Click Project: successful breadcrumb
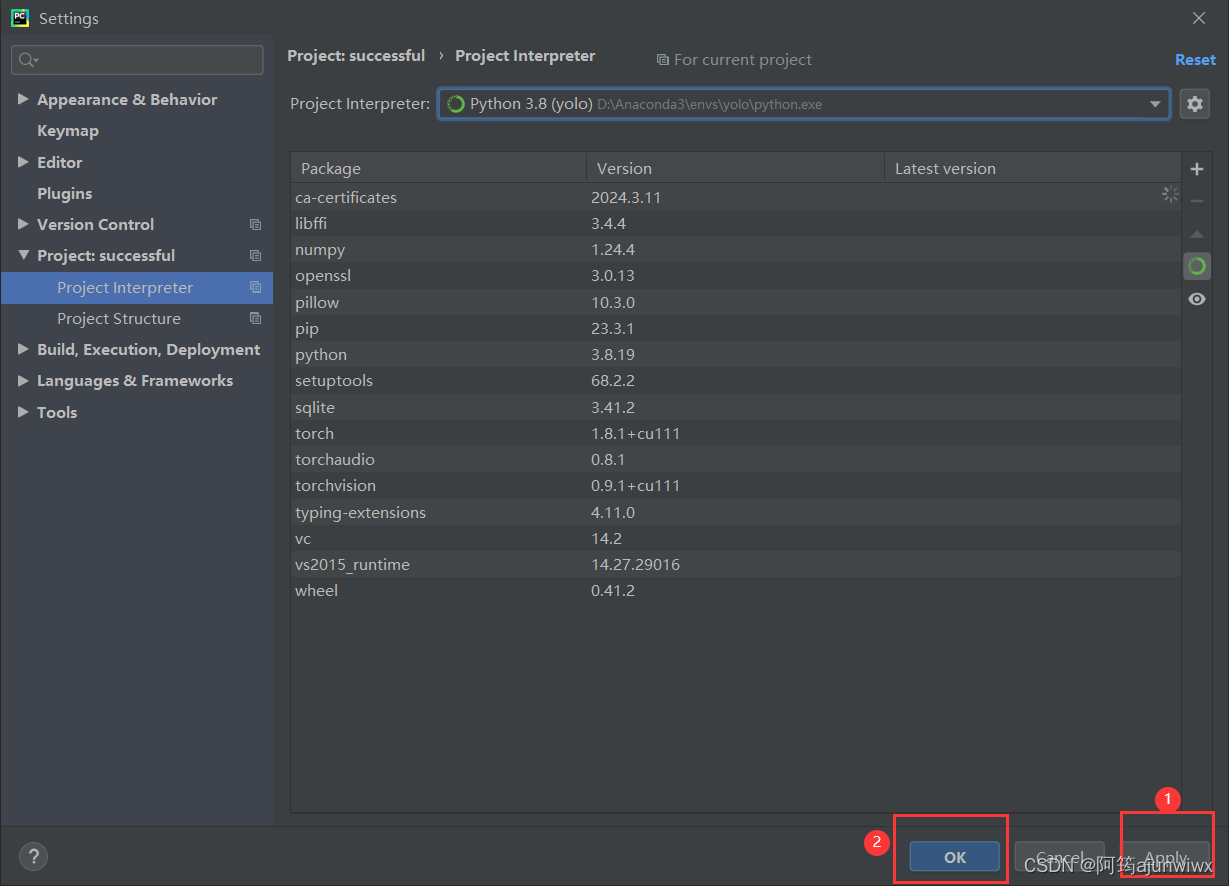Screen dimensions: 1229x886 tap(356, 56)
